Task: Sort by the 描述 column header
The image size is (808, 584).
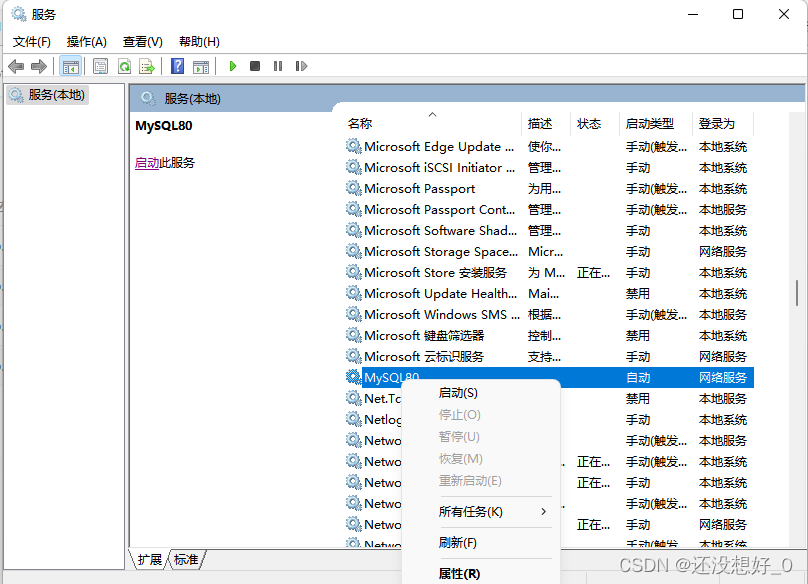Action: tap(546, 124)
